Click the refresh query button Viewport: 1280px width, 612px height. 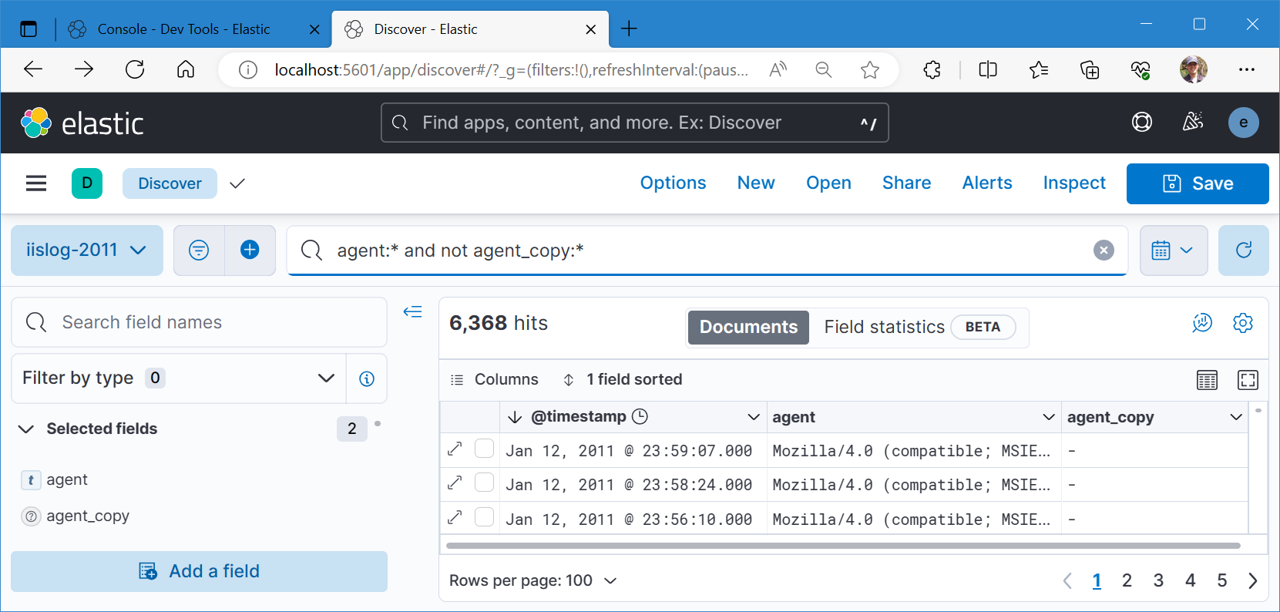[x=1243, y=250]
